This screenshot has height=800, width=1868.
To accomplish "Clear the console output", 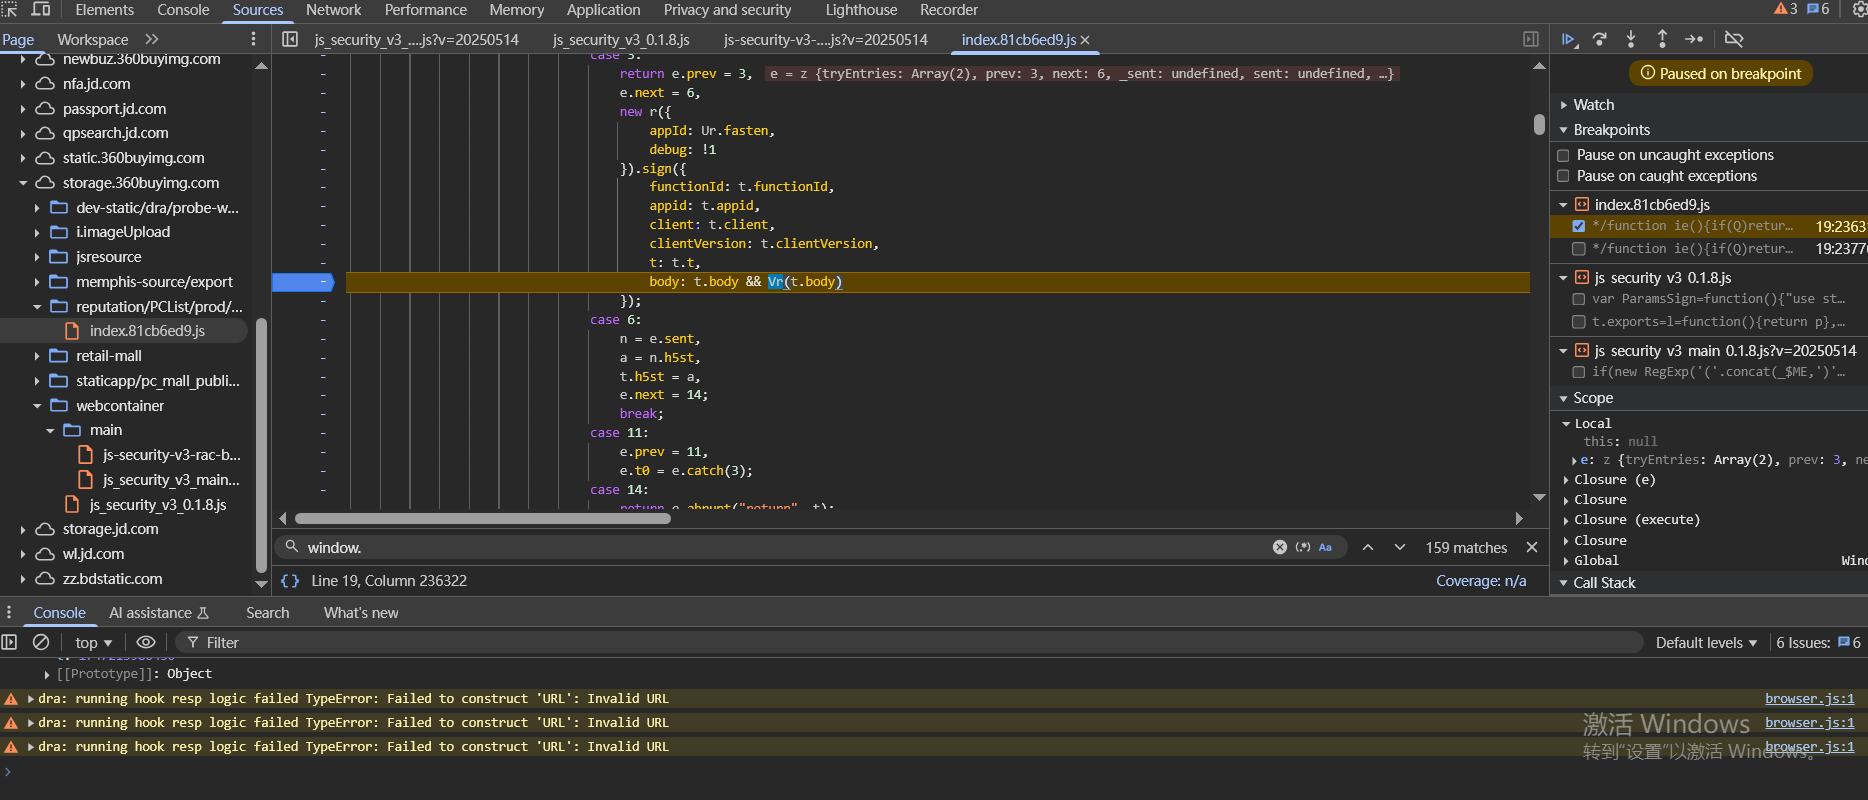I will tap(41, 642).
